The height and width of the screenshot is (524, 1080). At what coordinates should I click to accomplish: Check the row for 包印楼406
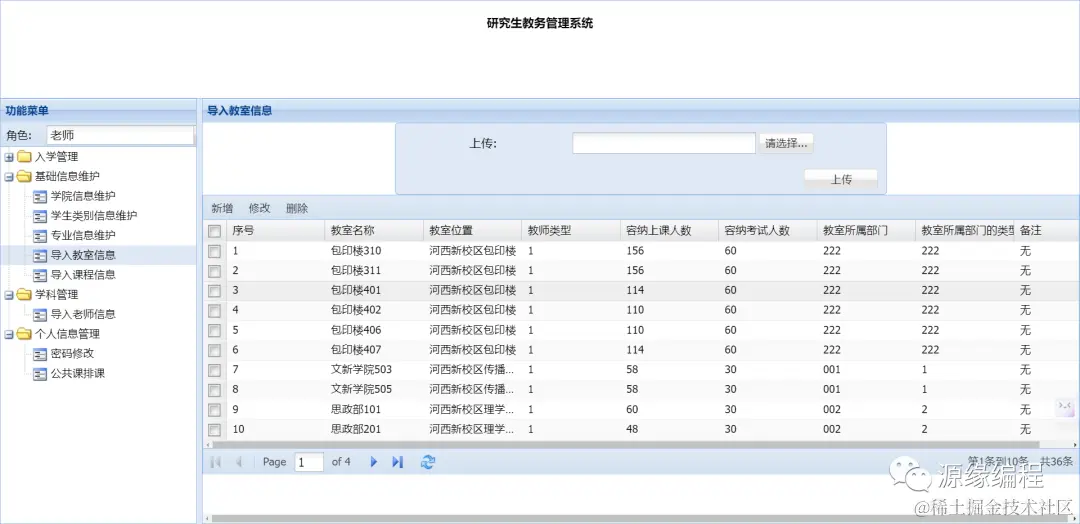215,331
